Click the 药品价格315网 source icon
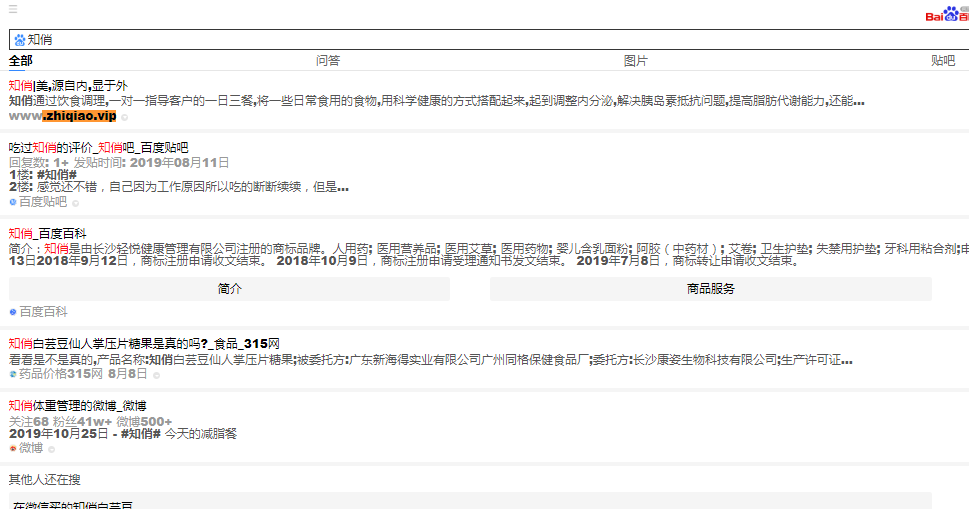Screen dimensions: 969x509 [12, 374]
